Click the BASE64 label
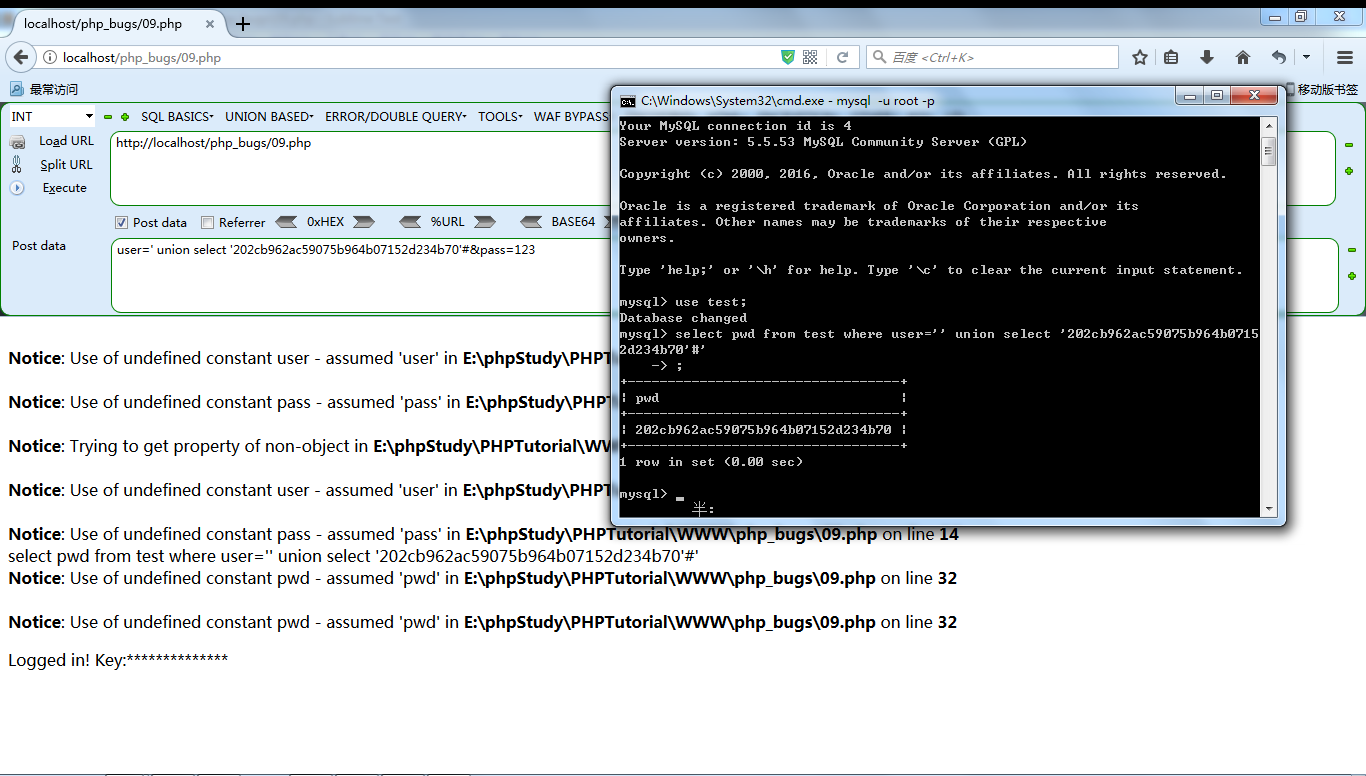This screenshot has width=1366, height=776. (573, 222)
